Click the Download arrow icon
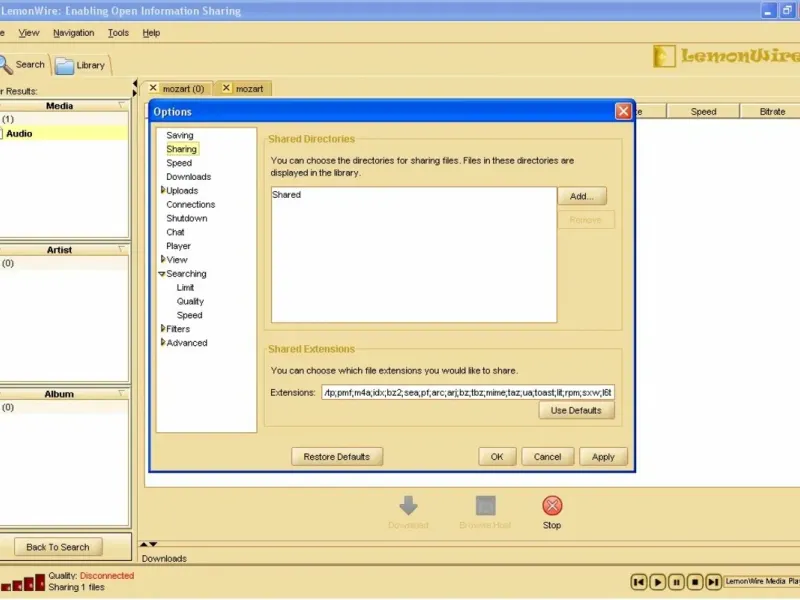Viewport: 800px width, 600px height. pos(408,506)
